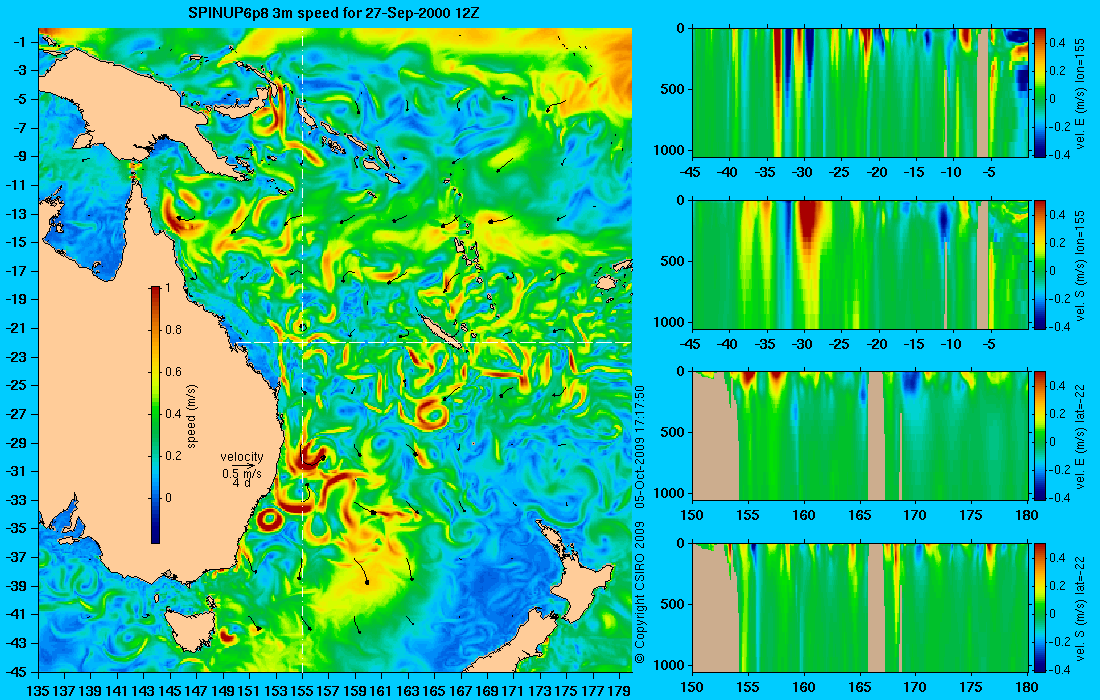Click latitude tick "-11" on main map axis
Image resolution: width=1100 pixels, height=700 pixels.
(x=17, y=184)
